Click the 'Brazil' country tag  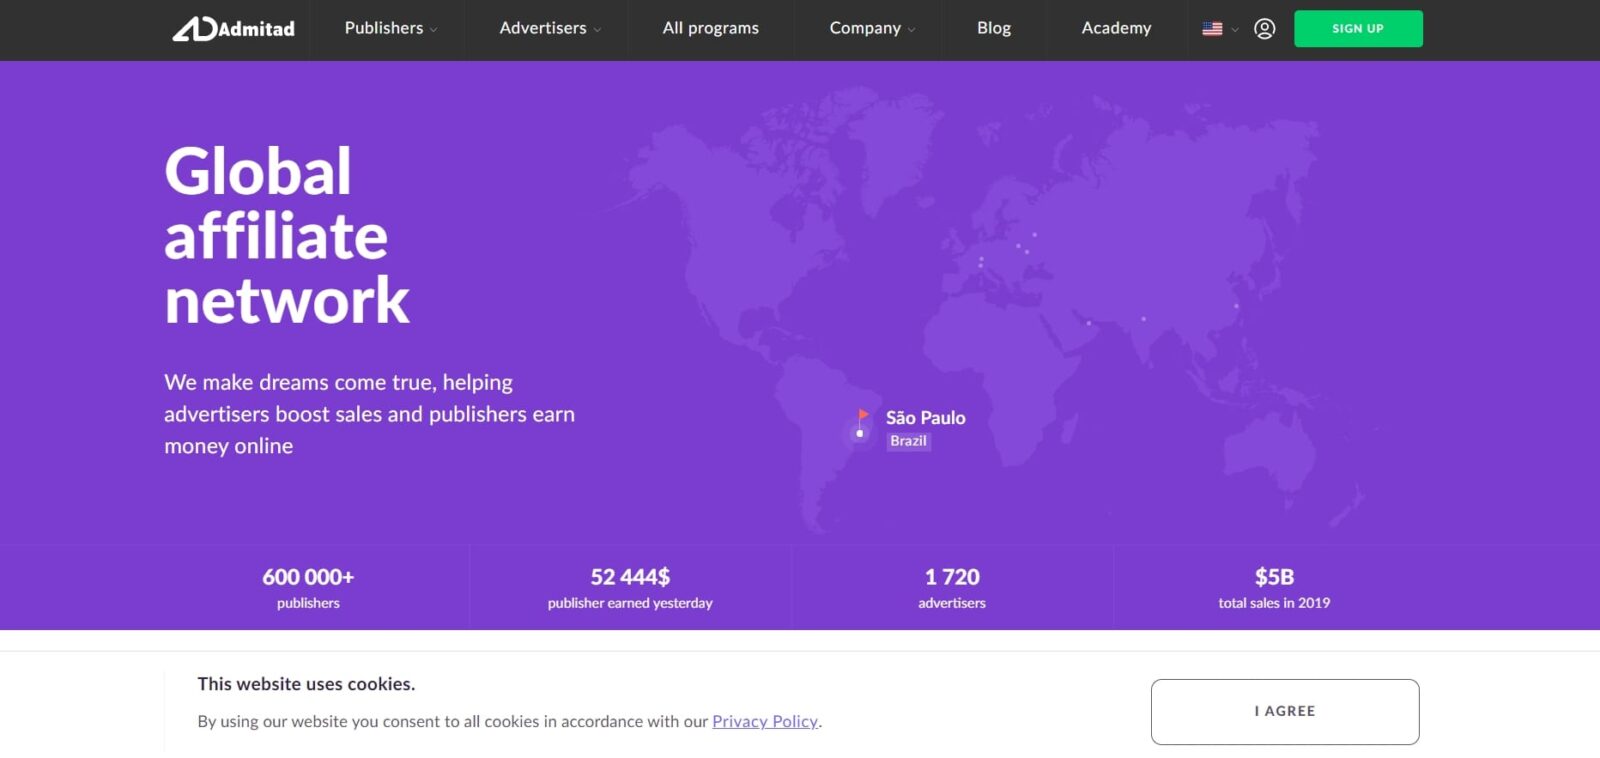point(908,441)
